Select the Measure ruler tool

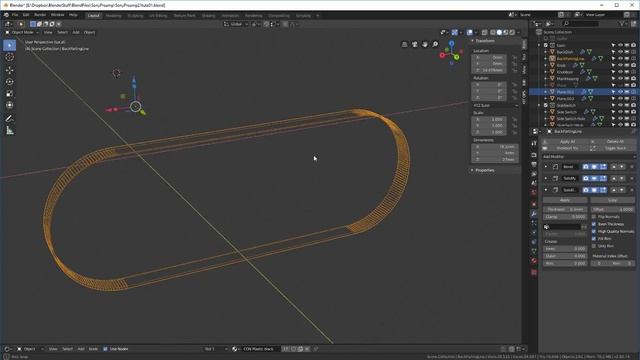coord(9,131)
